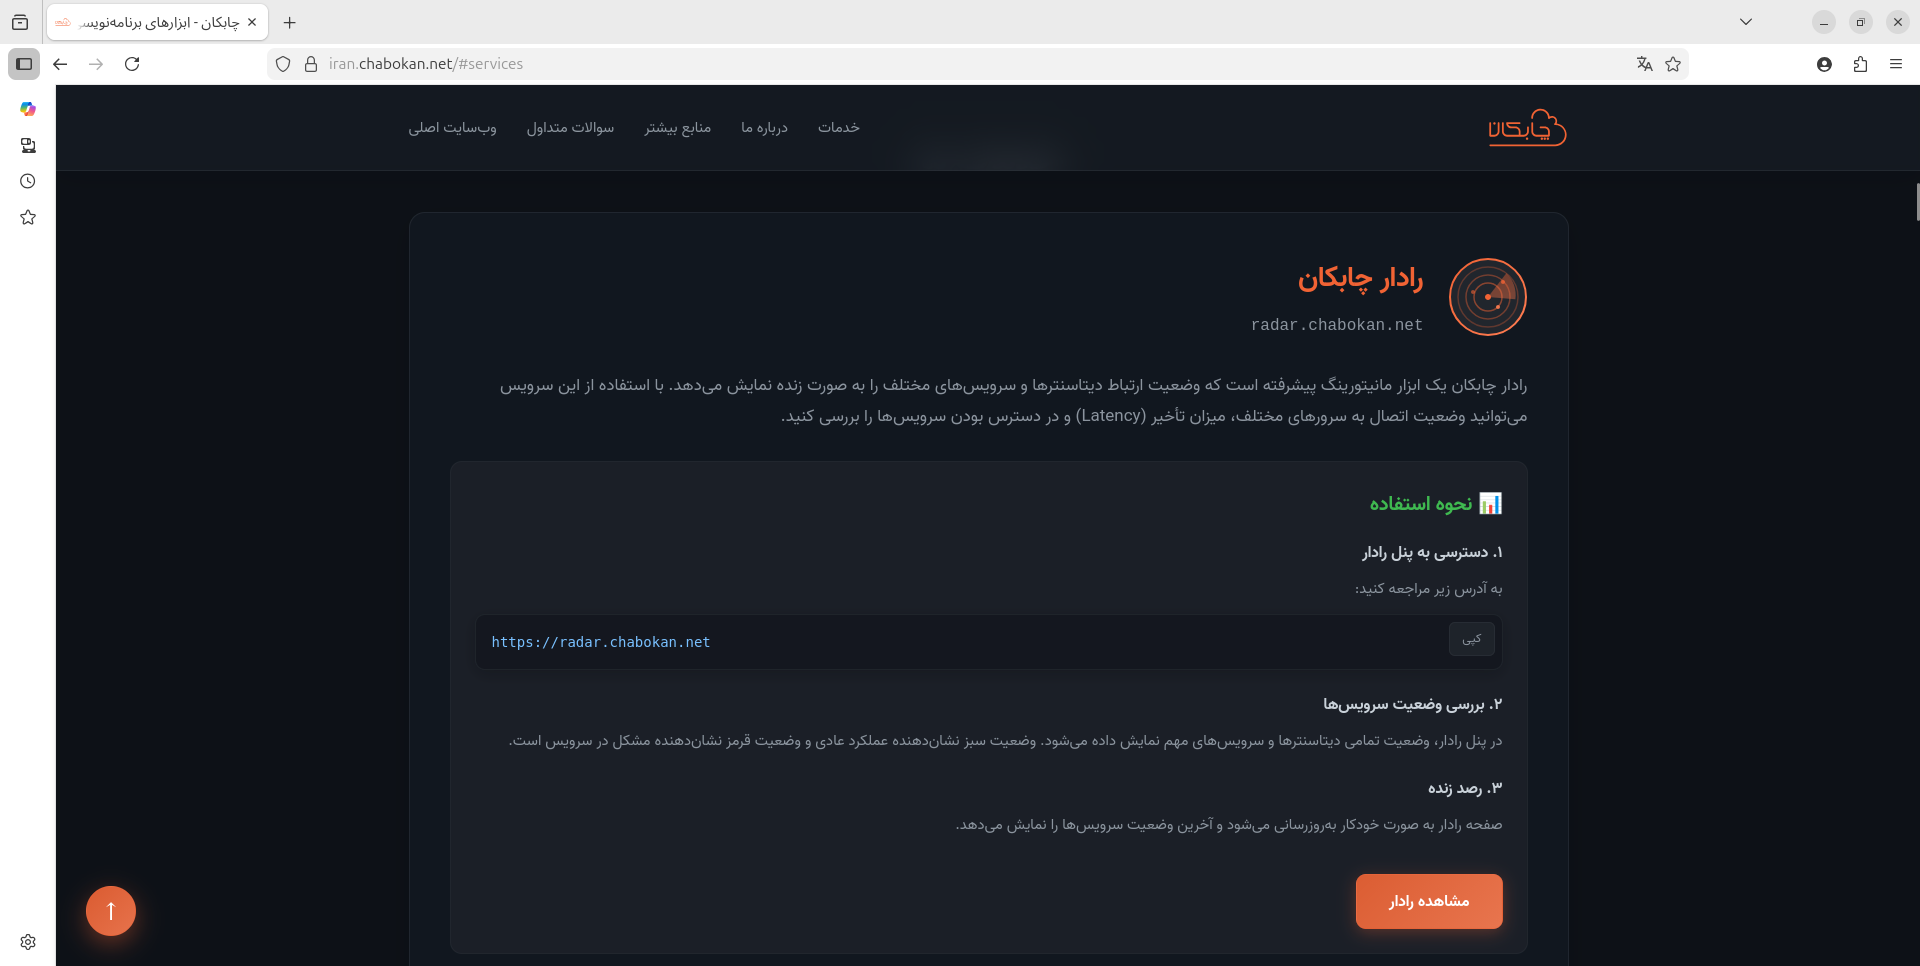1920x966 pixels.
Task: Click the وب‌سایت اصلی nav link
Action: click(452, 128)
